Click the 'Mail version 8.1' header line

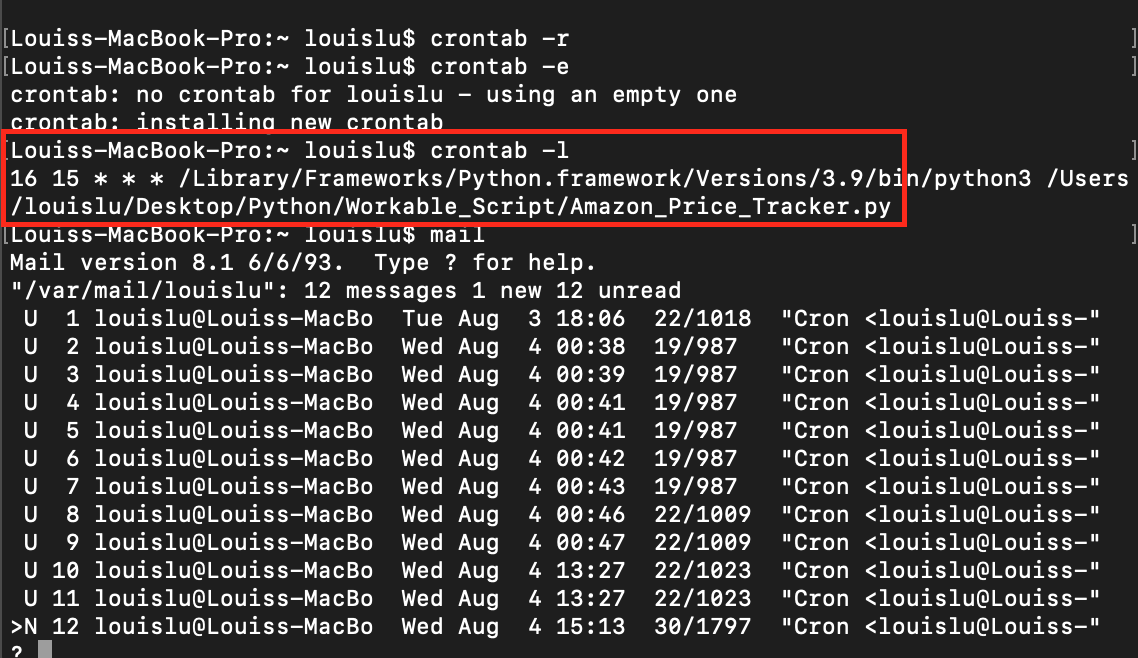pos(303,263)
